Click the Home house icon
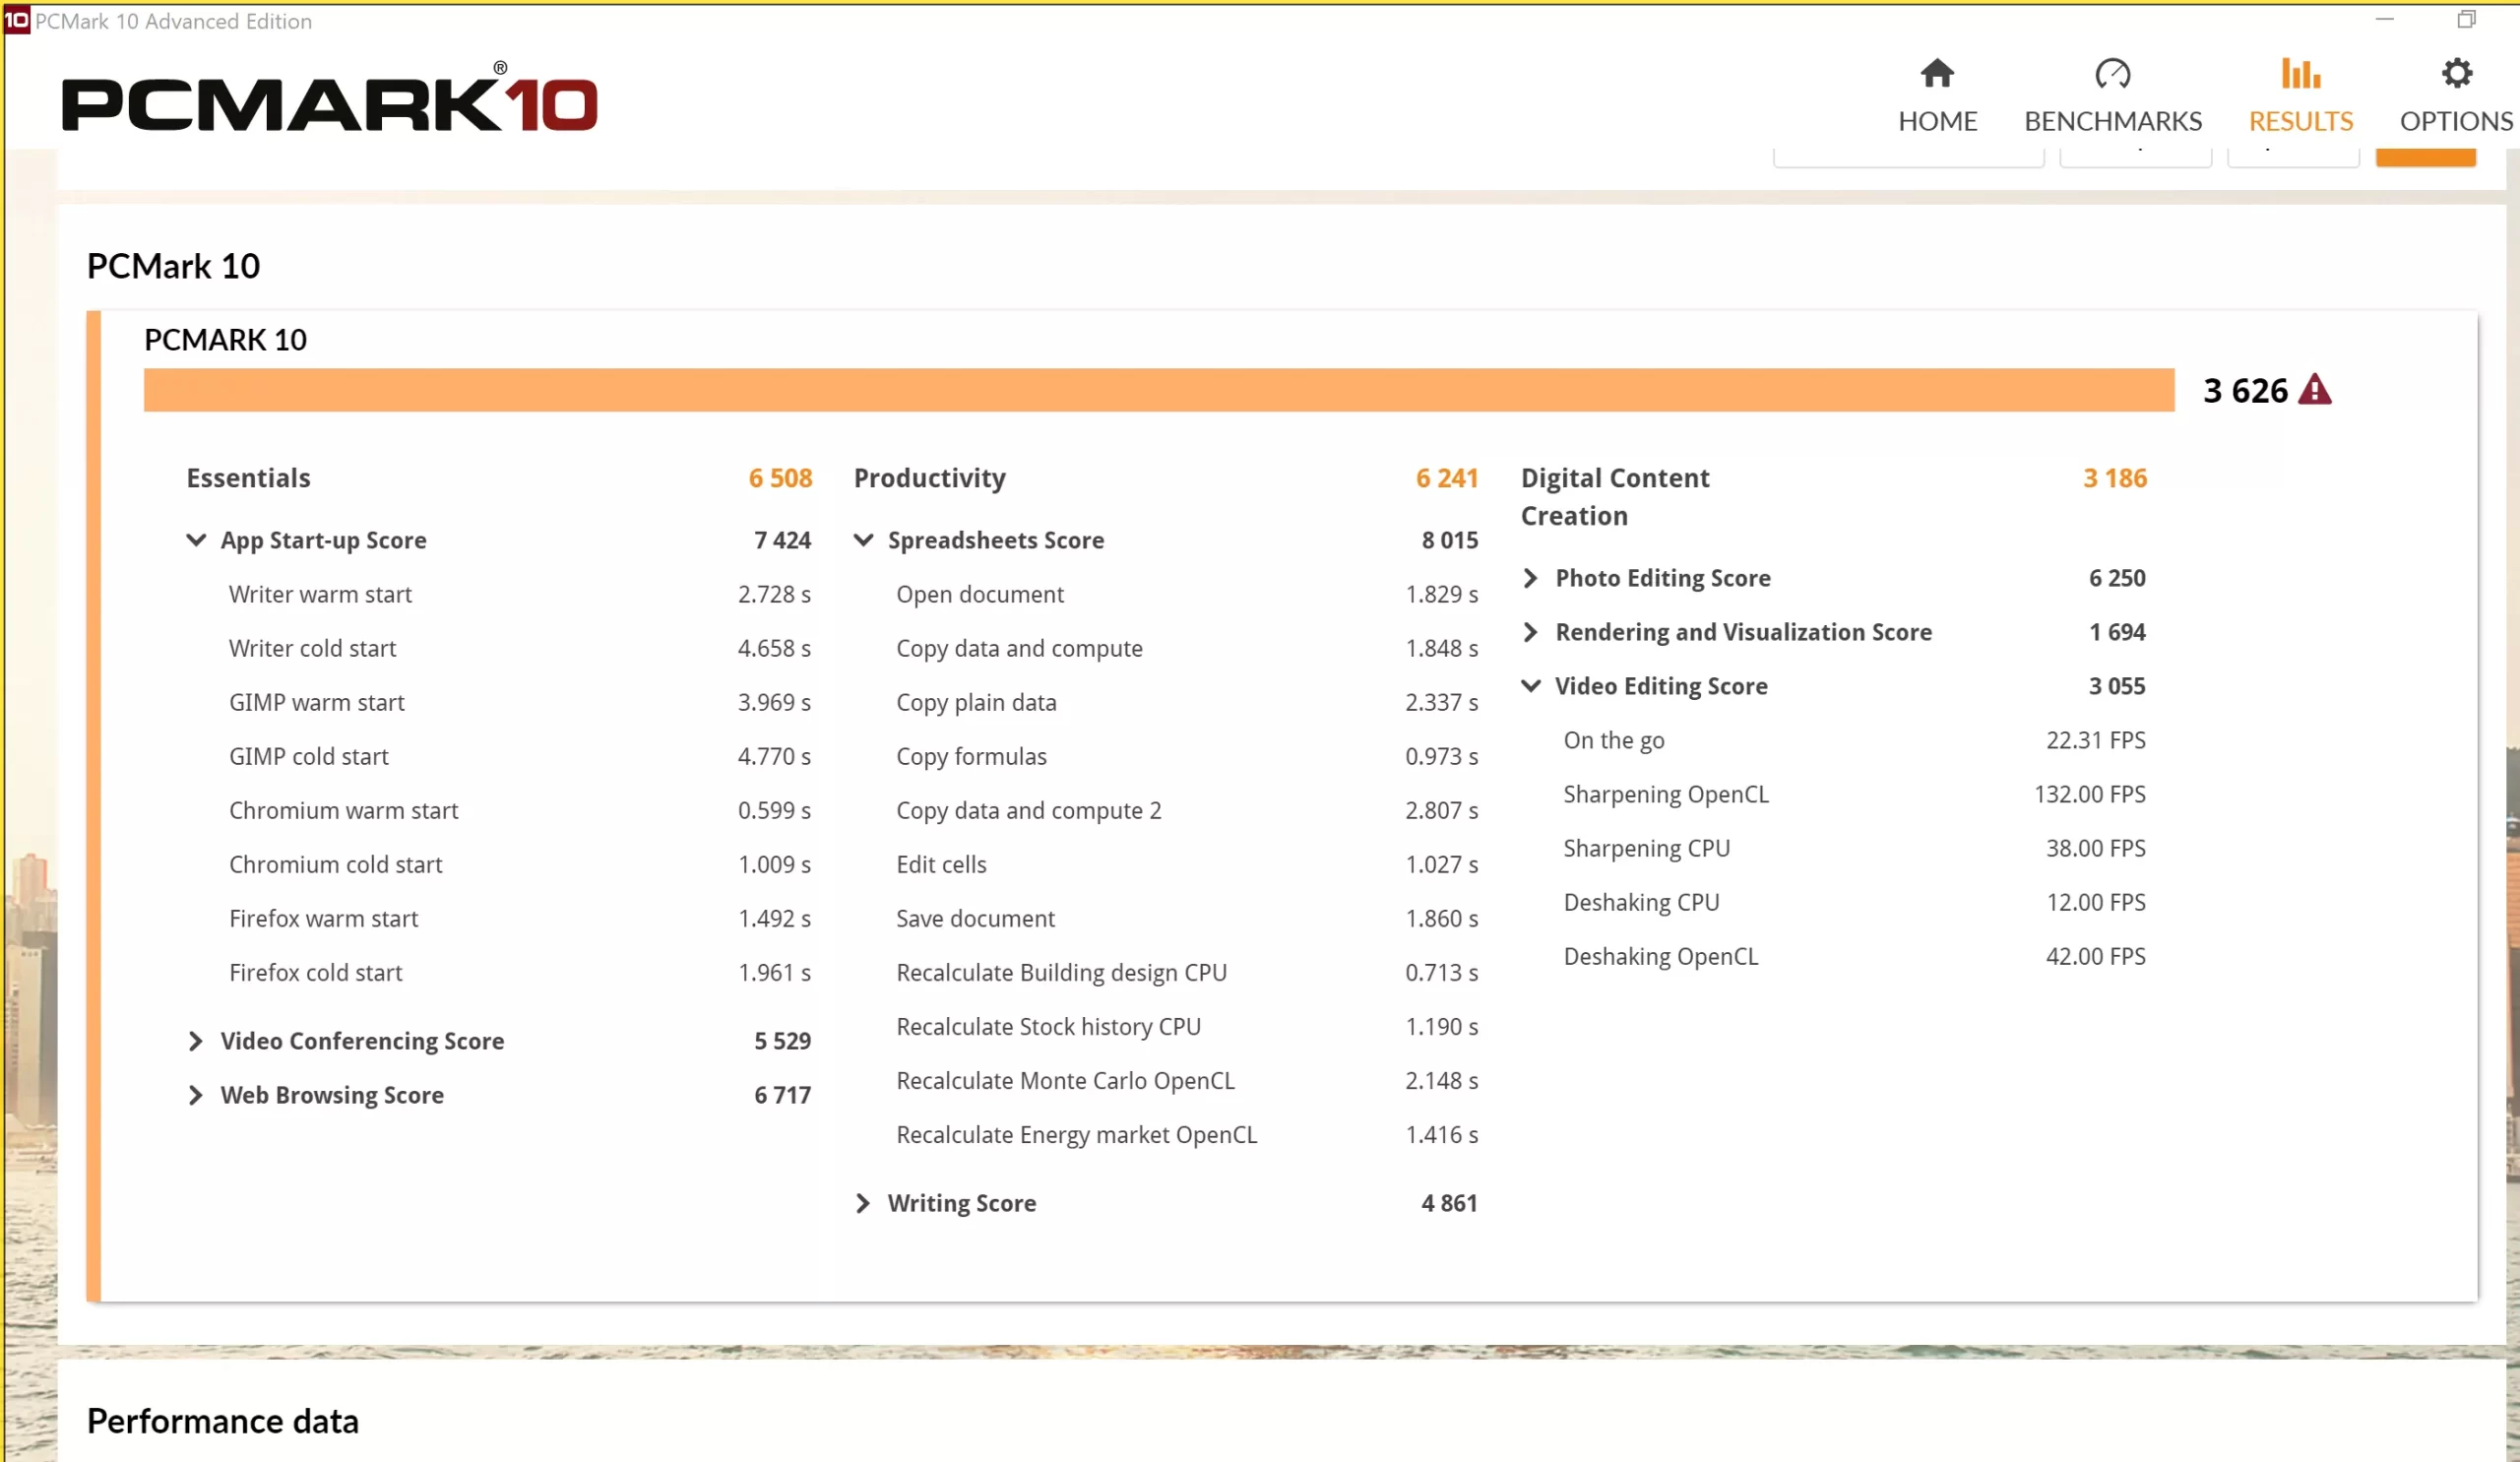The width and height of the screenshot is (2520, 1462). pyautogui.click(x=1937, y=73)
